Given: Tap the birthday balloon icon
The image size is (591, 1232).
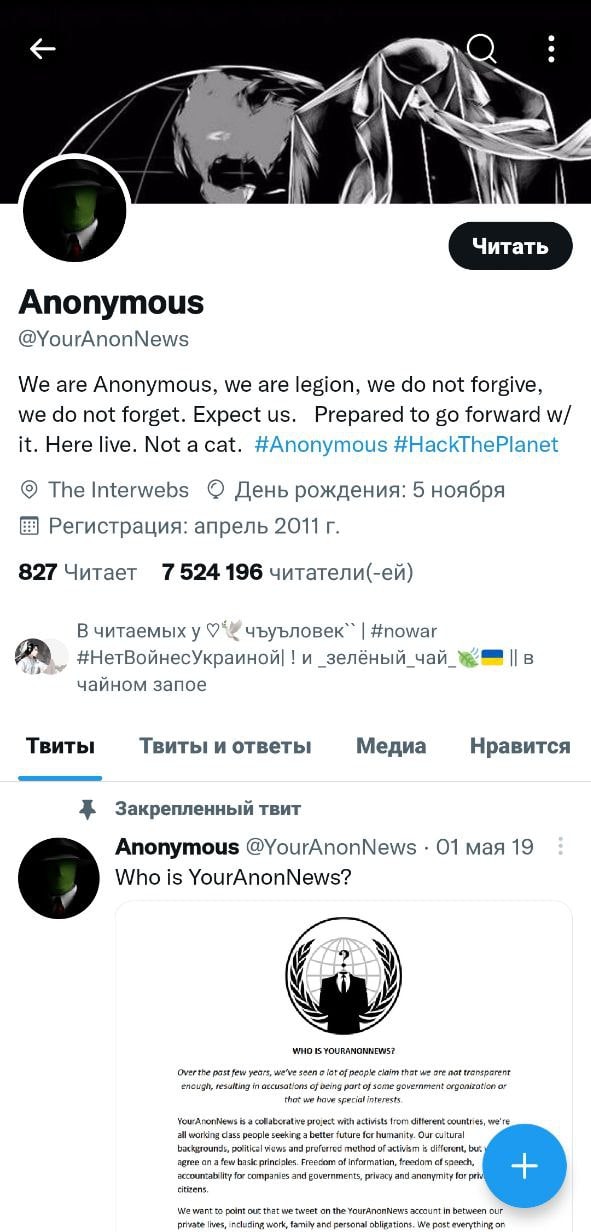Looking at the screenshot, I should (214, 490).
